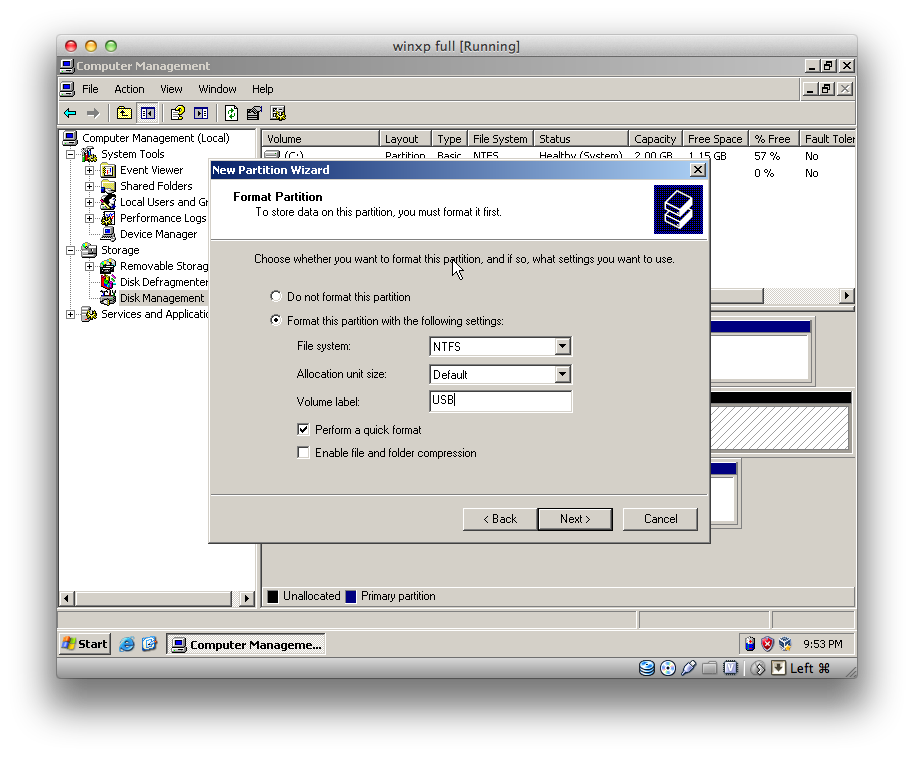The image size is (914, 757).
Task: Open the Window menu
Action: [217, 89]
